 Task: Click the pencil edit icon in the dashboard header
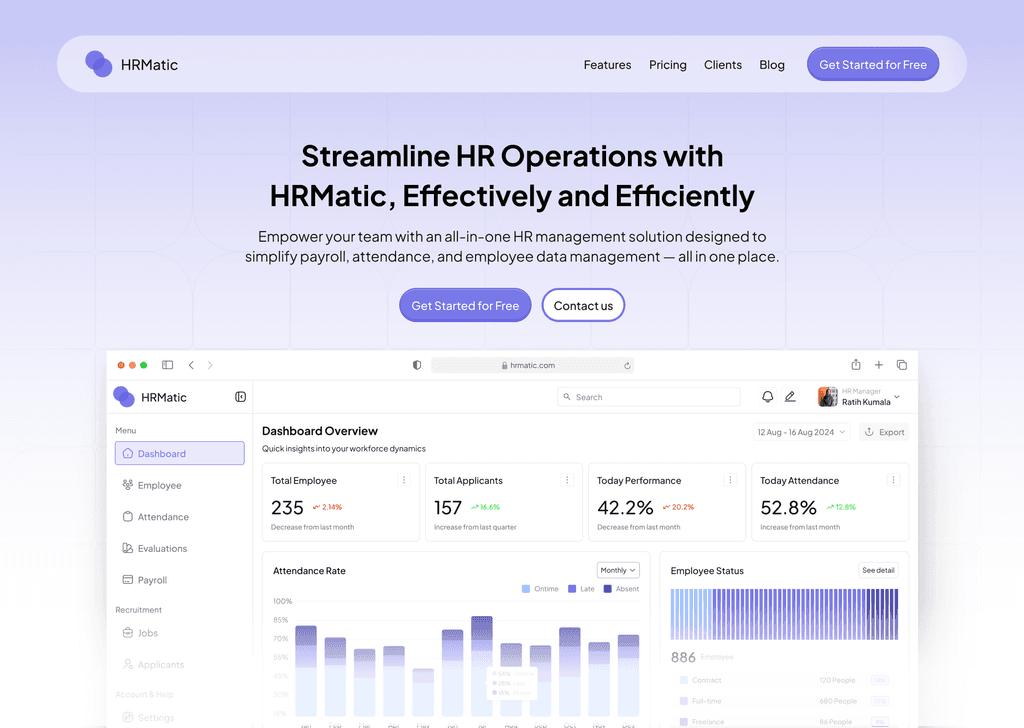pos(790,396)
